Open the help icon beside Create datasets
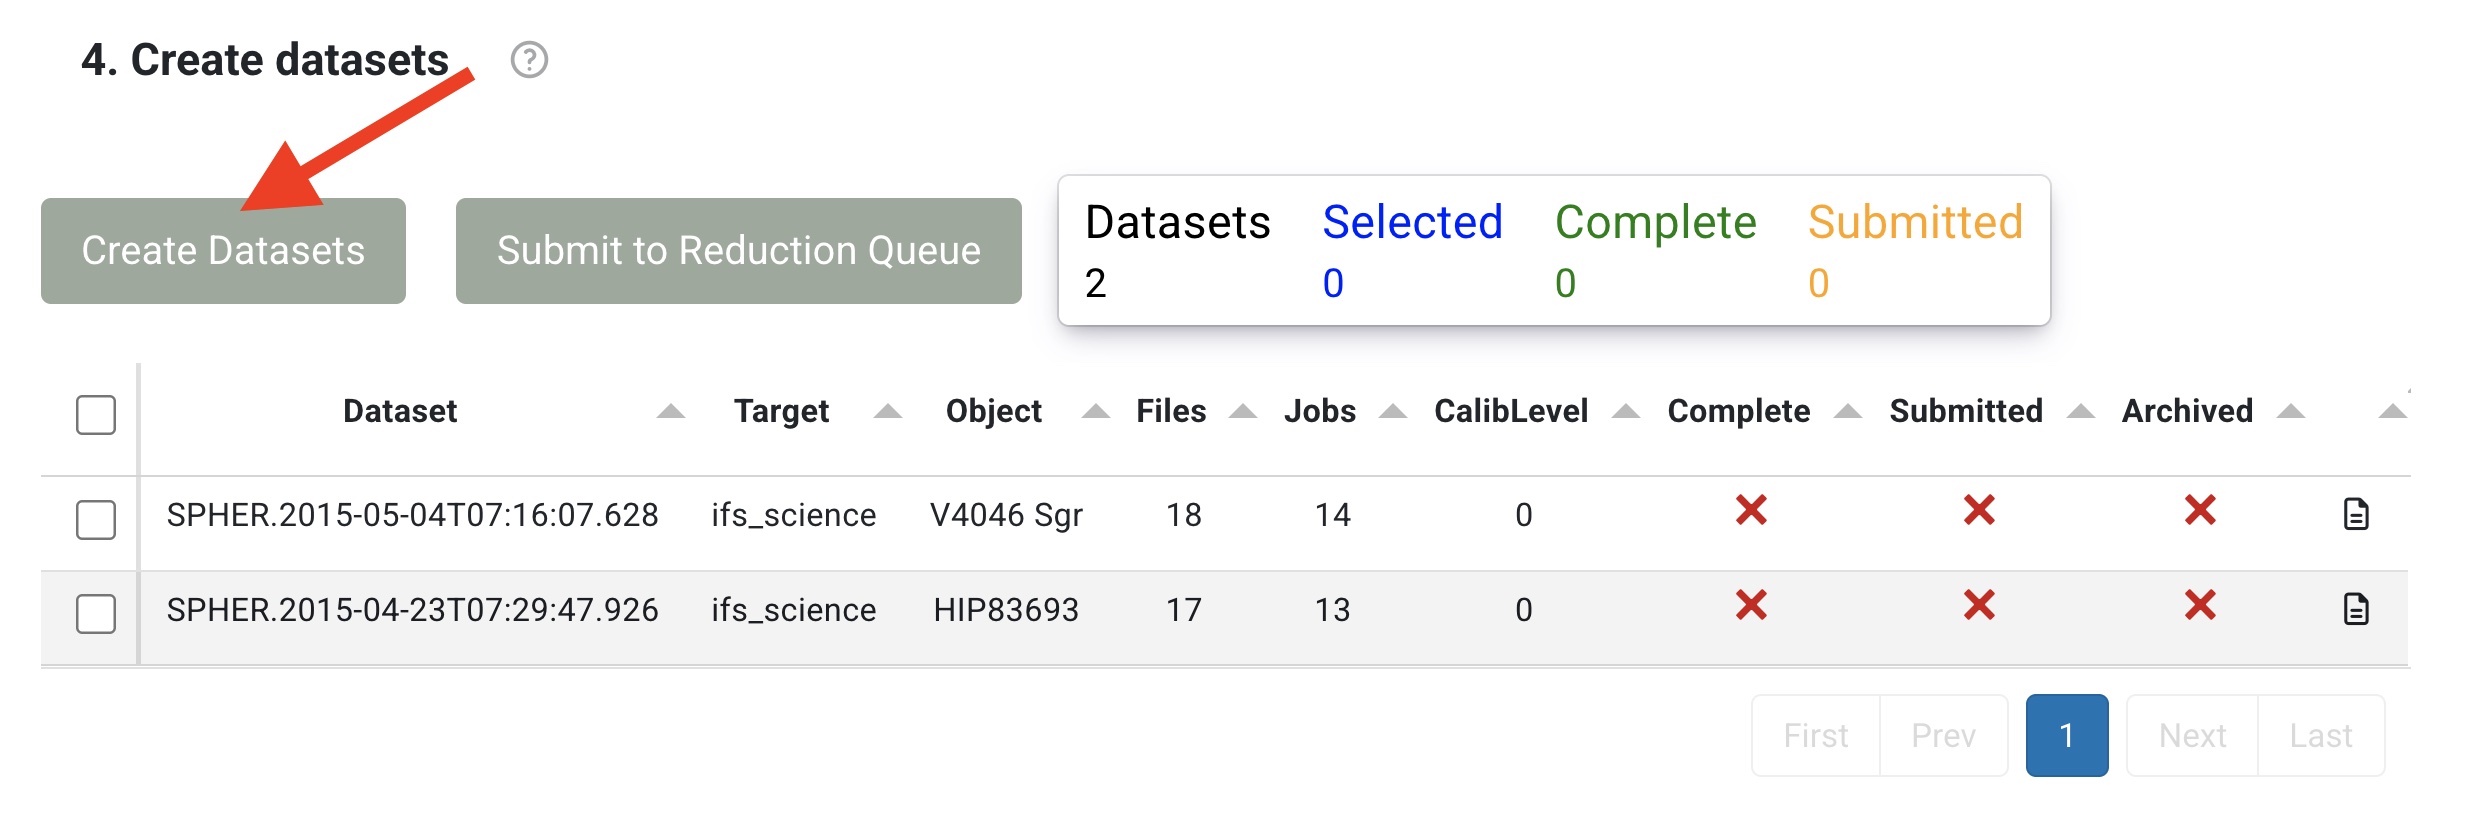This screenshot has width=2466, height=824. pos(529,60)
